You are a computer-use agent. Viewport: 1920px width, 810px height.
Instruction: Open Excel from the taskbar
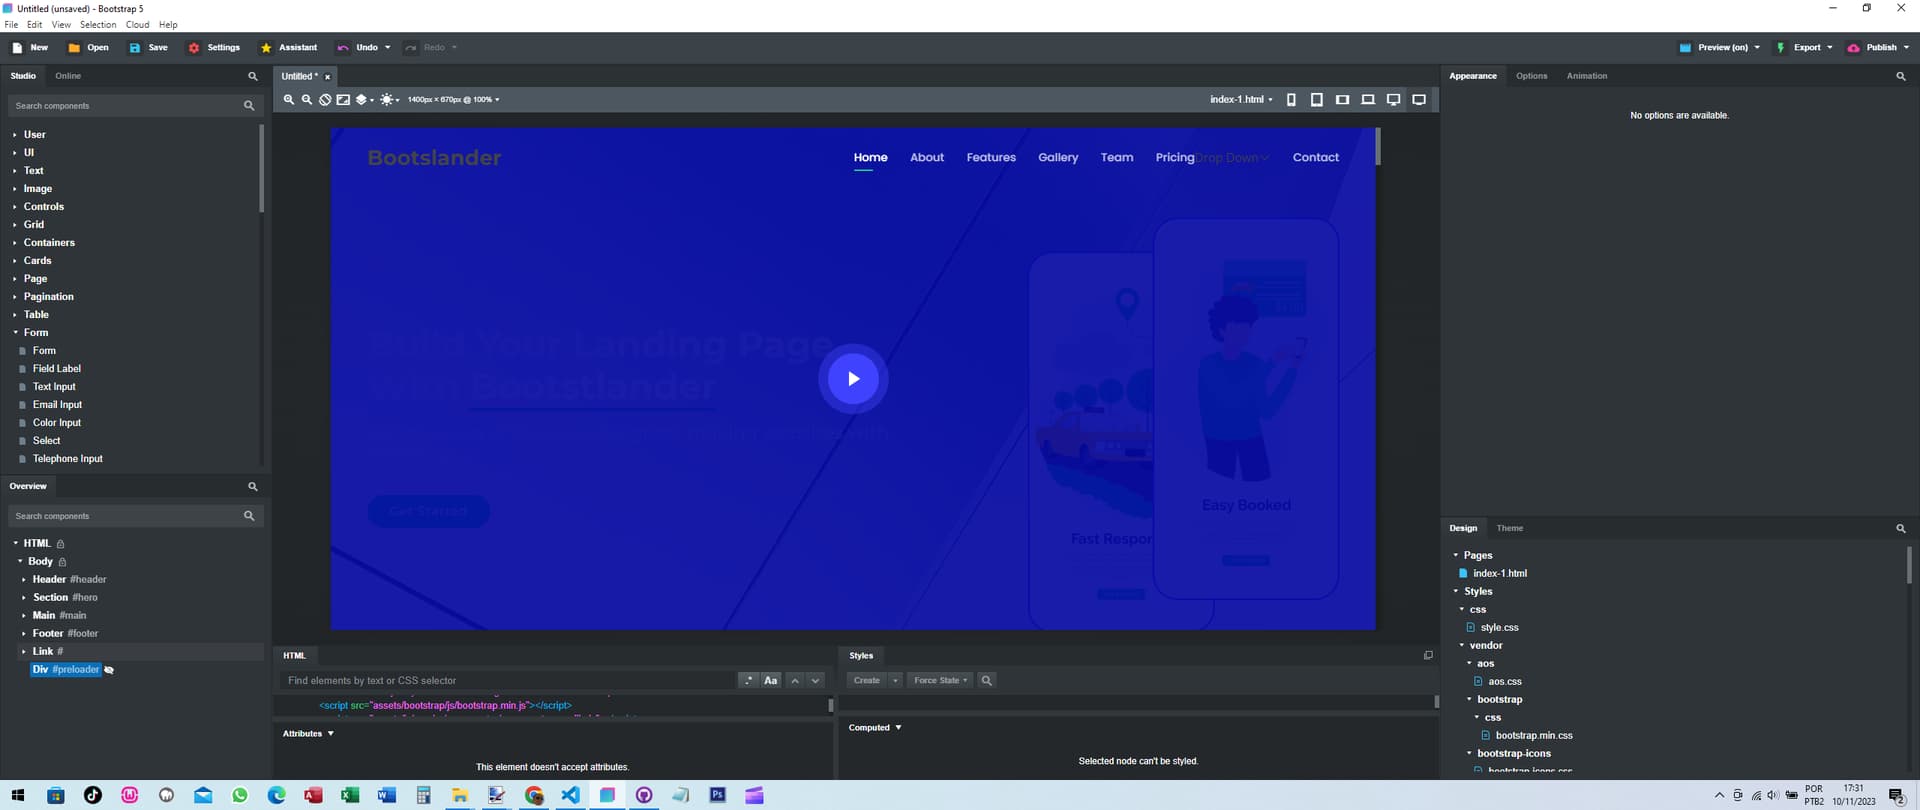350,795
